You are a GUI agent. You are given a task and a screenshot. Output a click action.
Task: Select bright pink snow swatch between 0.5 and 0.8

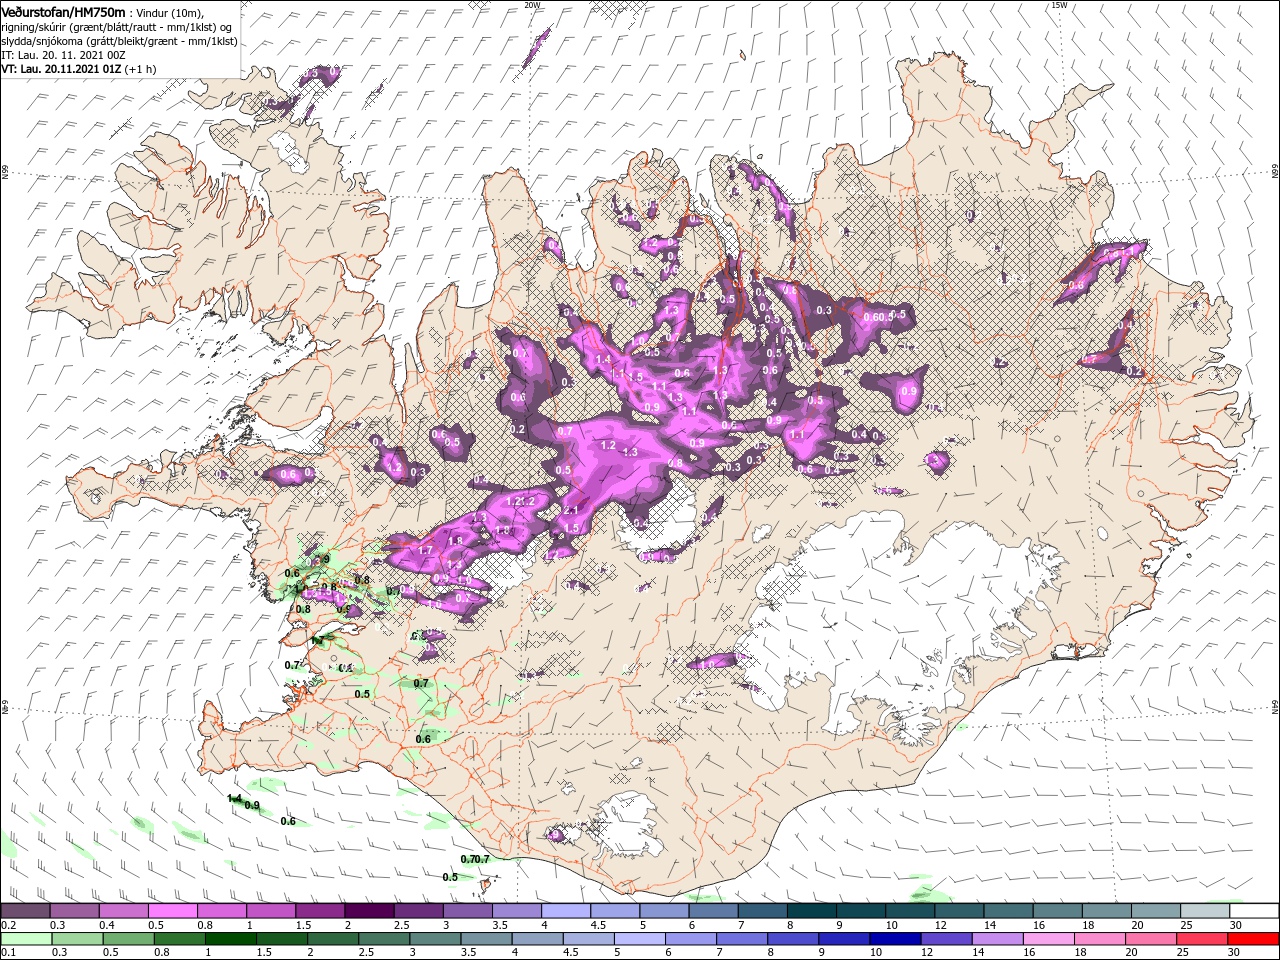pyautogui.click(x=172, y=911)
